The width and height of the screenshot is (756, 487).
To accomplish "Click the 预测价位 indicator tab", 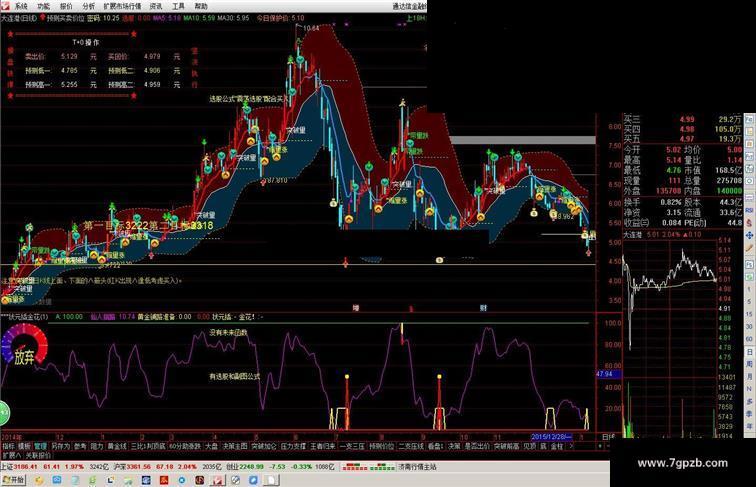I will [382, 446].
